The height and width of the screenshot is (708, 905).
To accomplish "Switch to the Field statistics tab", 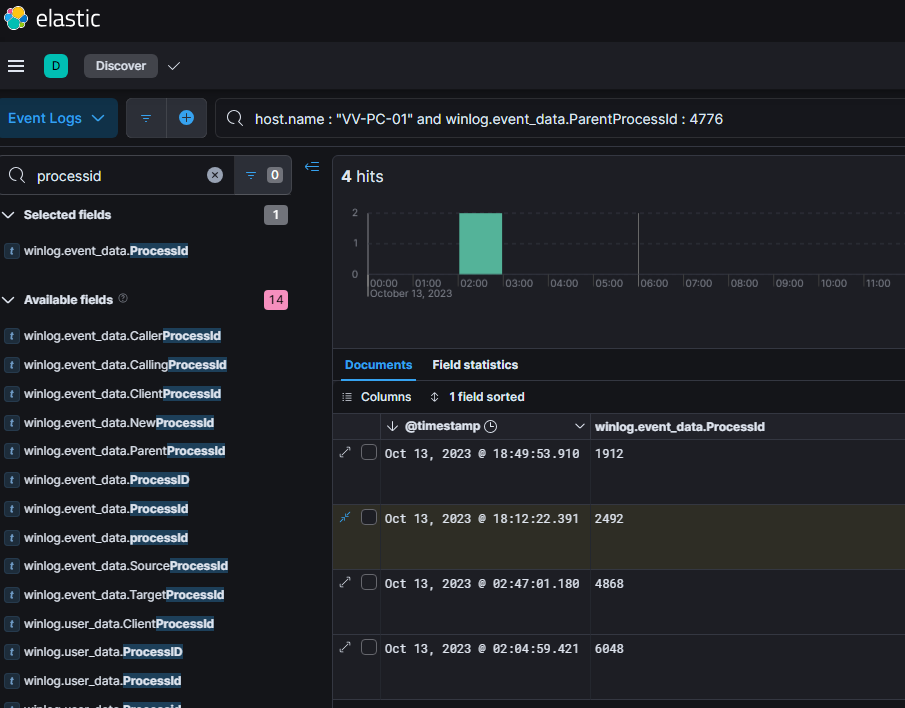I will [x=475, y=365].
